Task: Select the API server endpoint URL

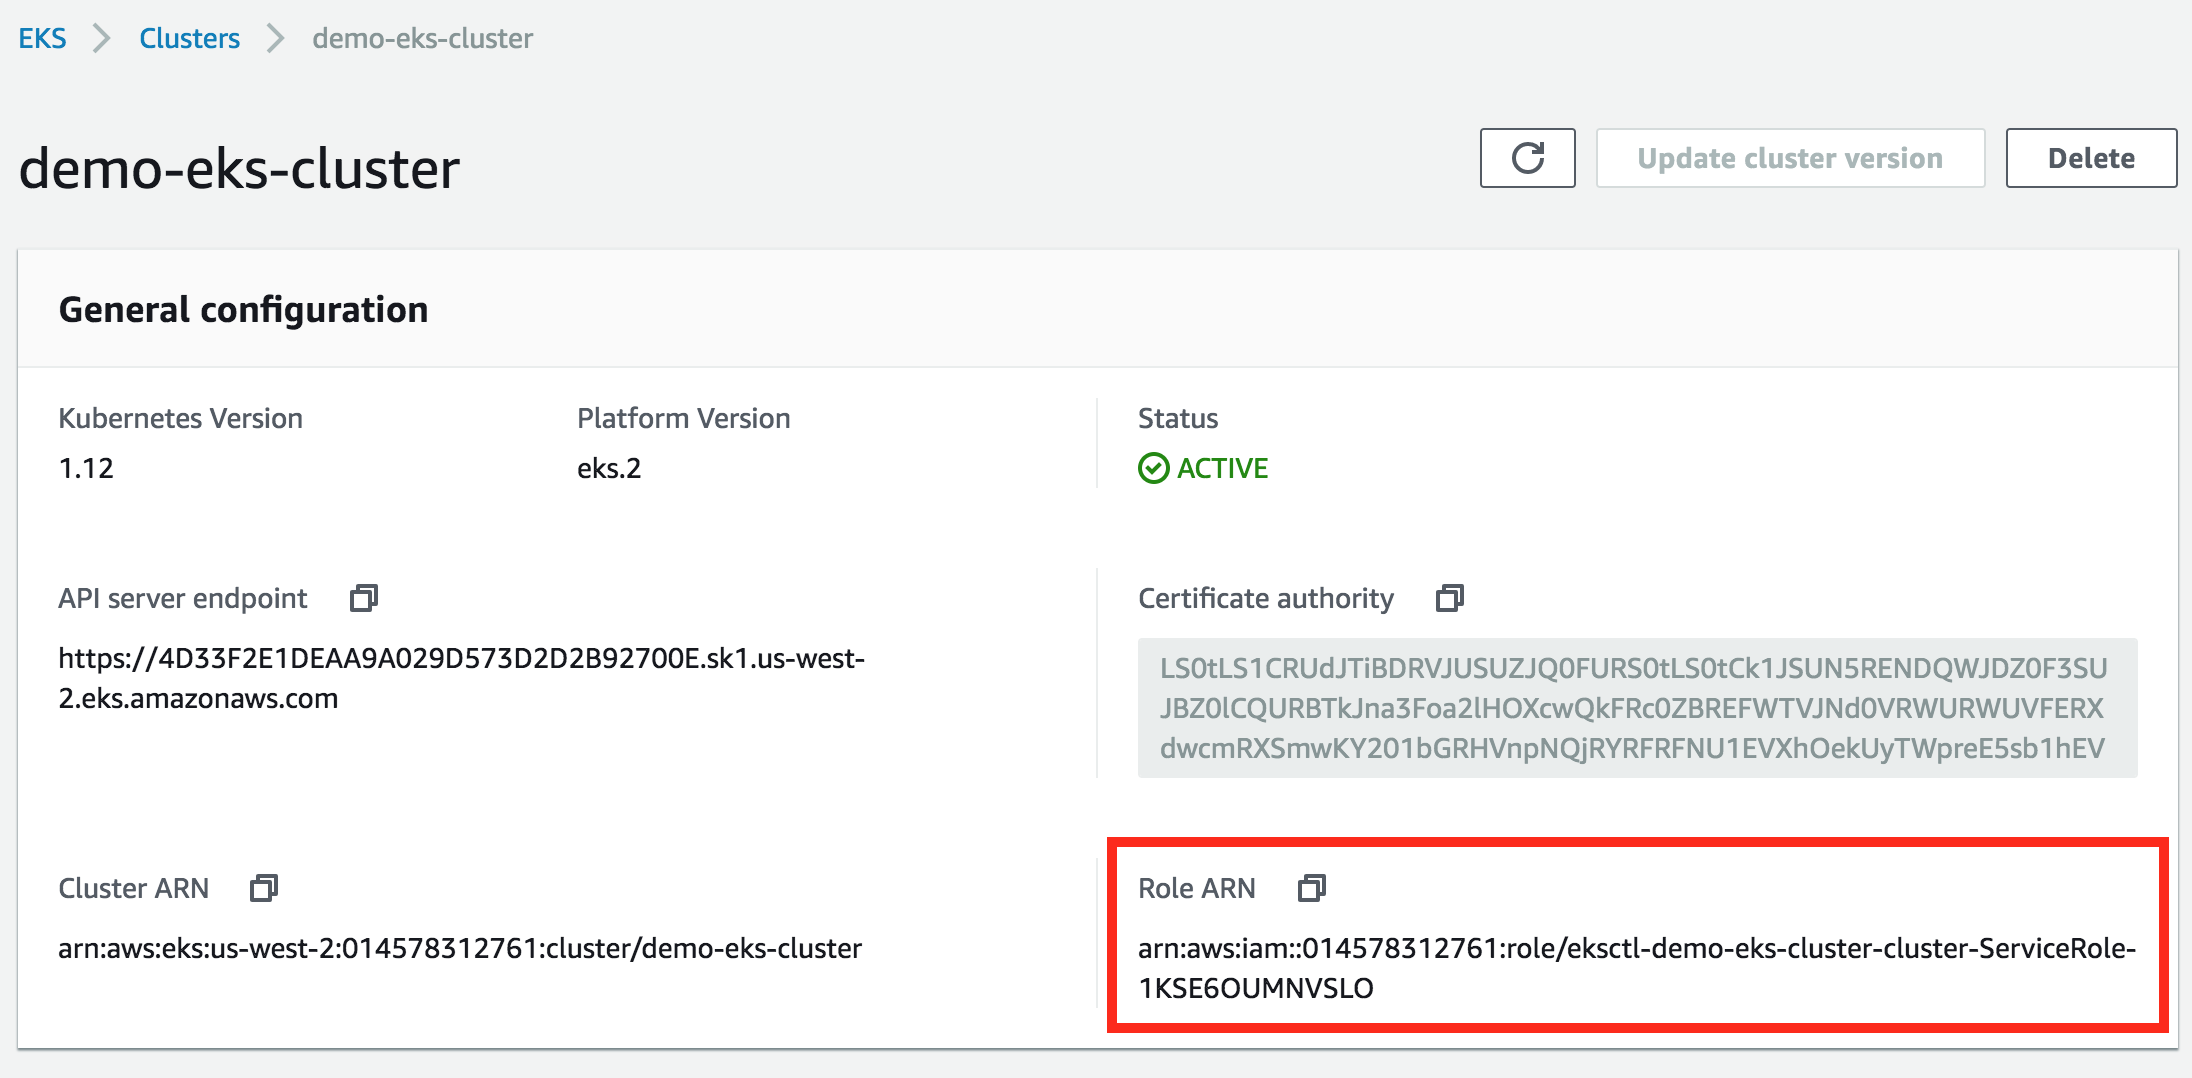Action: [461, 678]
